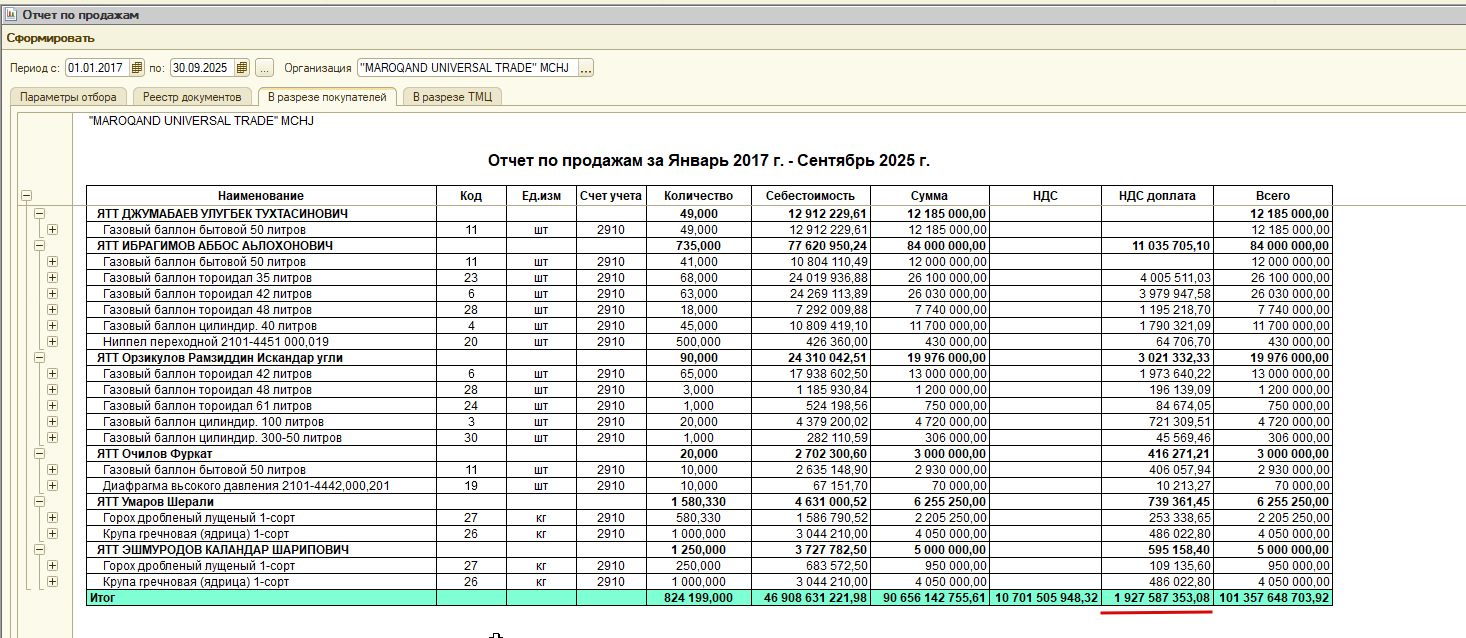Select the Ед.изм column header
Image resolution: width=1466 pixels, height=638 pixels.
pos(541,196)
